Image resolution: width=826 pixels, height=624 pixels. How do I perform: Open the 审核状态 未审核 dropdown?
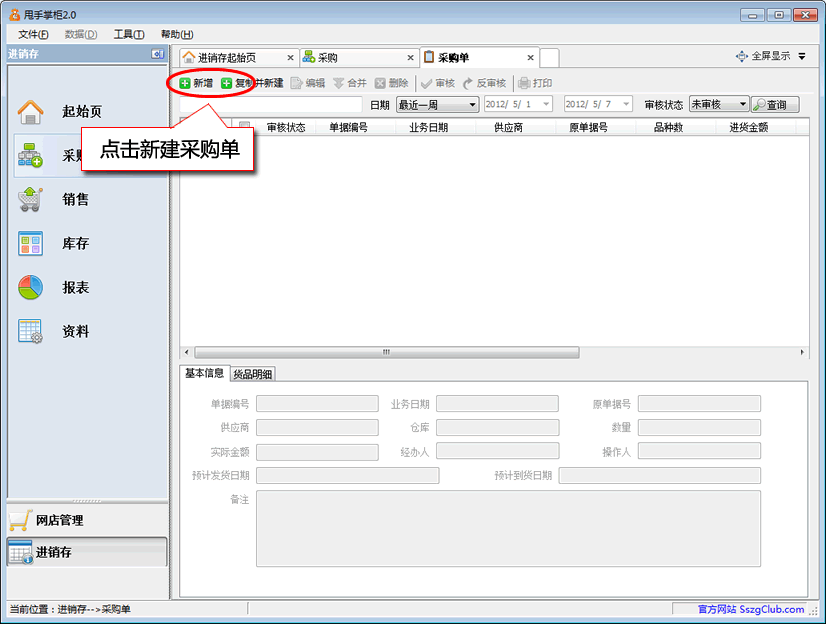pyautogui.click(x=719, y=104)
